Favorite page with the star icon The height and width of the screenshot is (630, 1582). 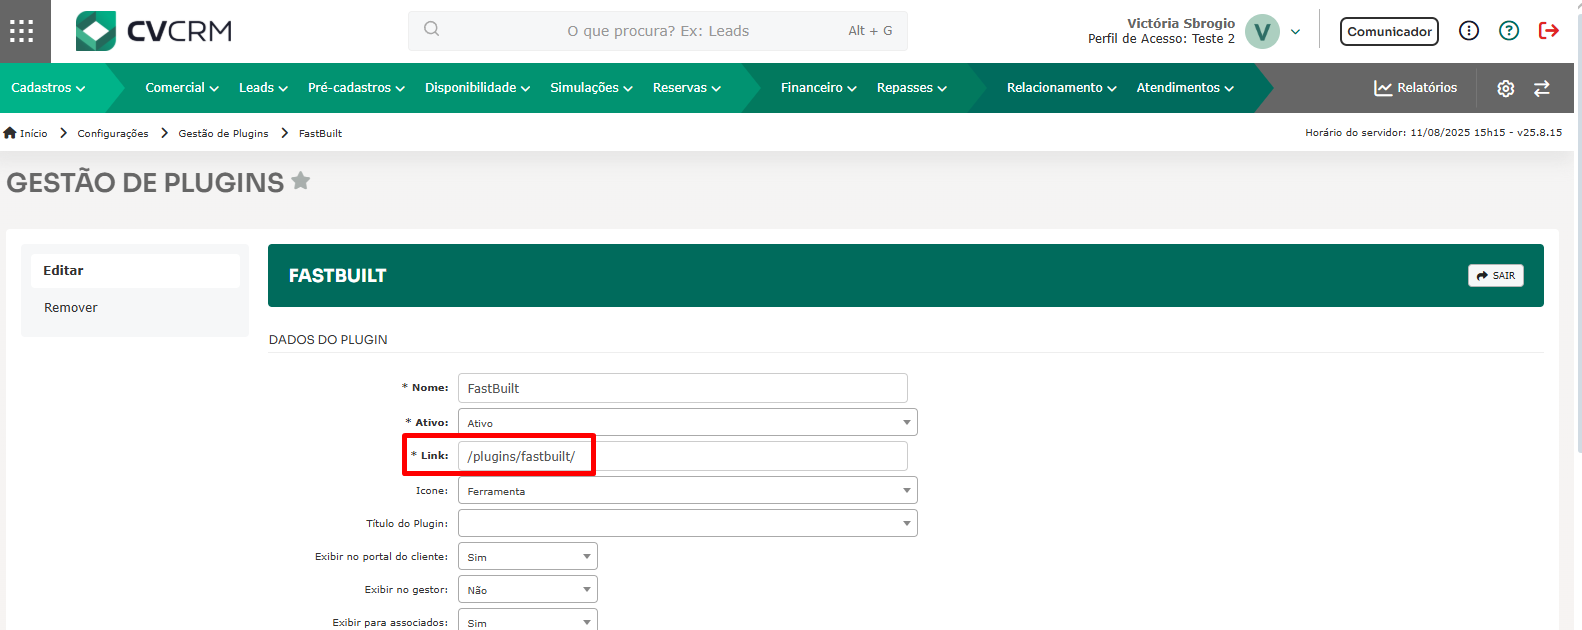pos(301,181)
